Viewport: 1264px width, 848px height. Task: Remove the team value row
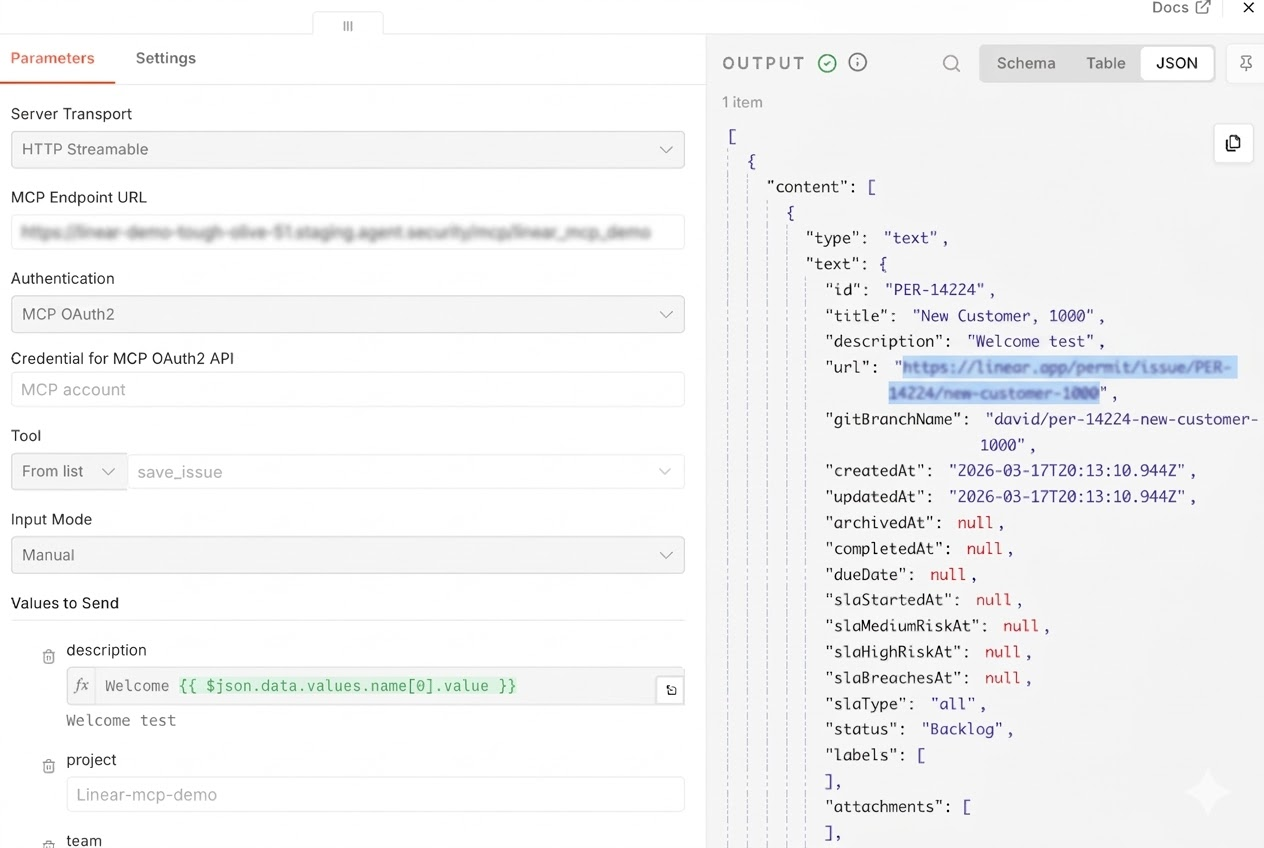[x=48, y=843]
